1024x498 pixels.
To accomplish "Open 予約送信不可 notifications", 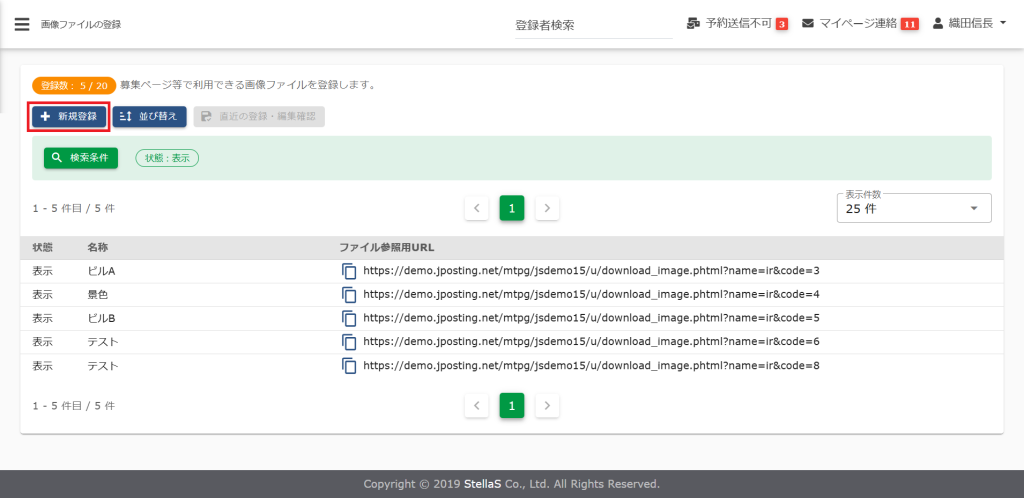I will point(738,23).
